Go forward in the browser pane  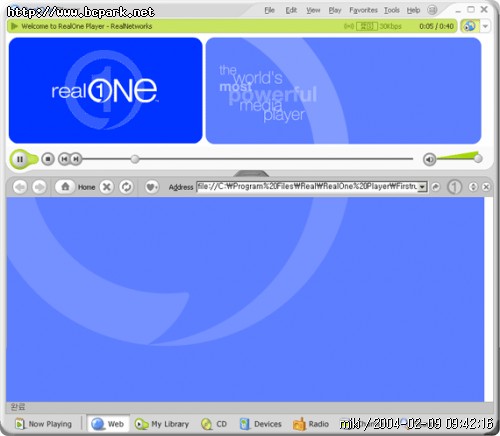coord(39,187)
